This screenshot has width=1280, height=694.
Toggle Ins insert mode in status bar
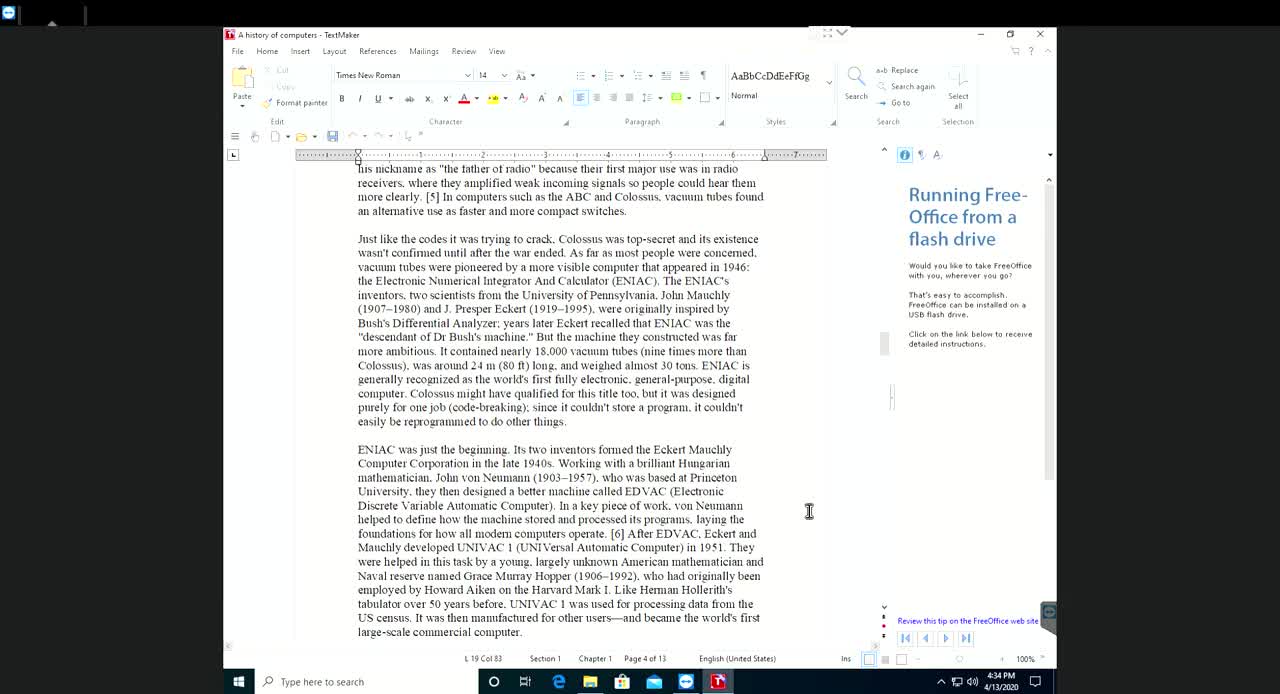click(846, 659)
